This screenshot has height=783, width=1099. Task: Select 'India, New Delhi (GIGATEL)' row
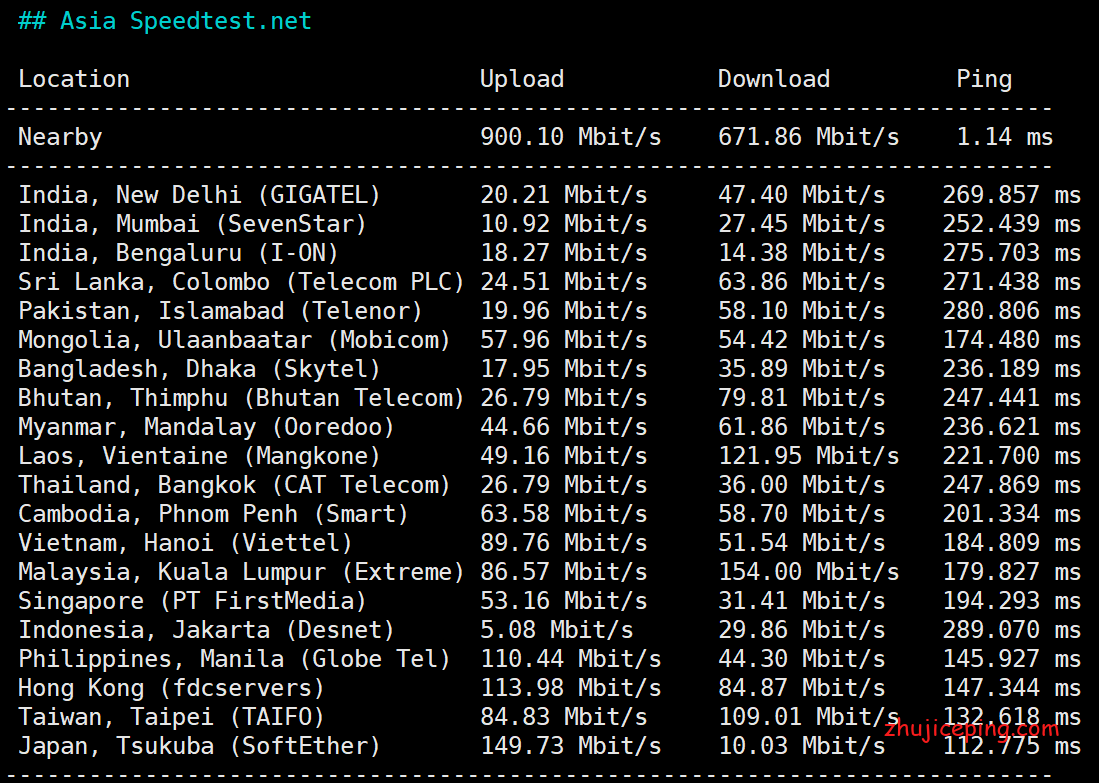click(x=550, y=195)
